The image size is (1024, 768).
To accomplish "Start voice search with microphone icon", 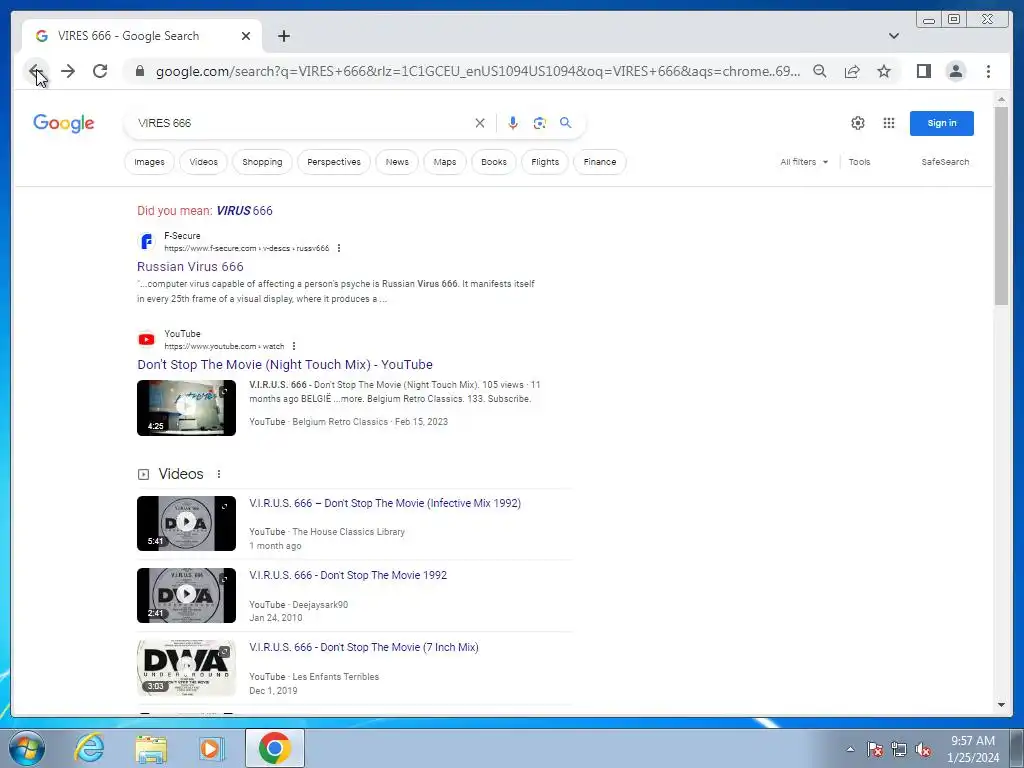I will (513, 123).
